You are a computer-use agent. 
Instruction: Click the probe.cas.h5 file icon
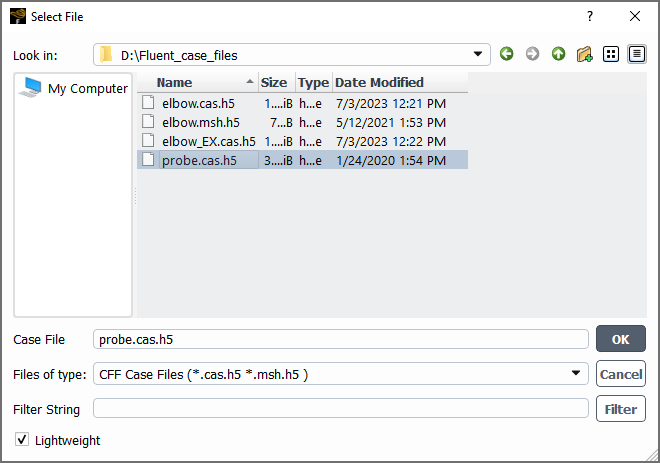click(148, 160)
